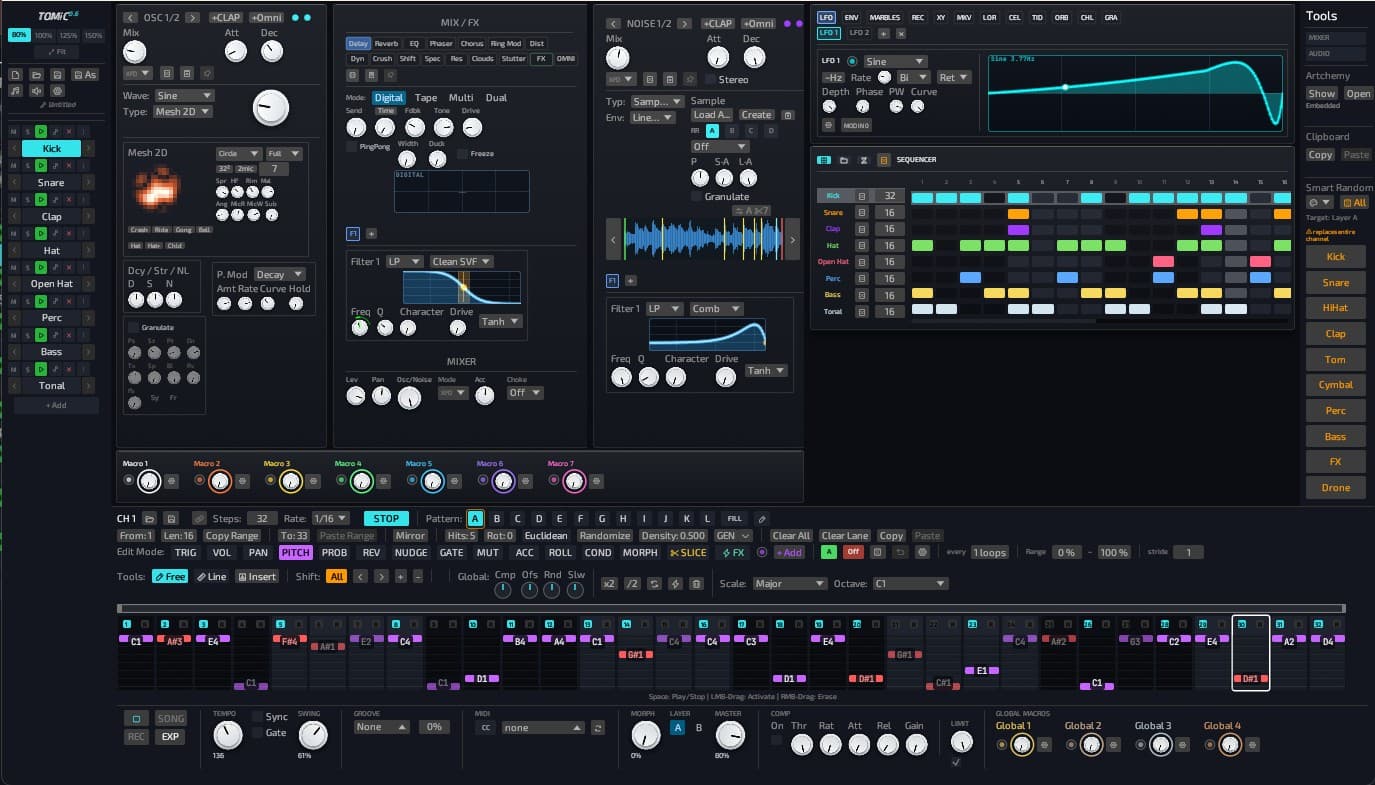Click the Euclidean button

click(x=546, y=536)
